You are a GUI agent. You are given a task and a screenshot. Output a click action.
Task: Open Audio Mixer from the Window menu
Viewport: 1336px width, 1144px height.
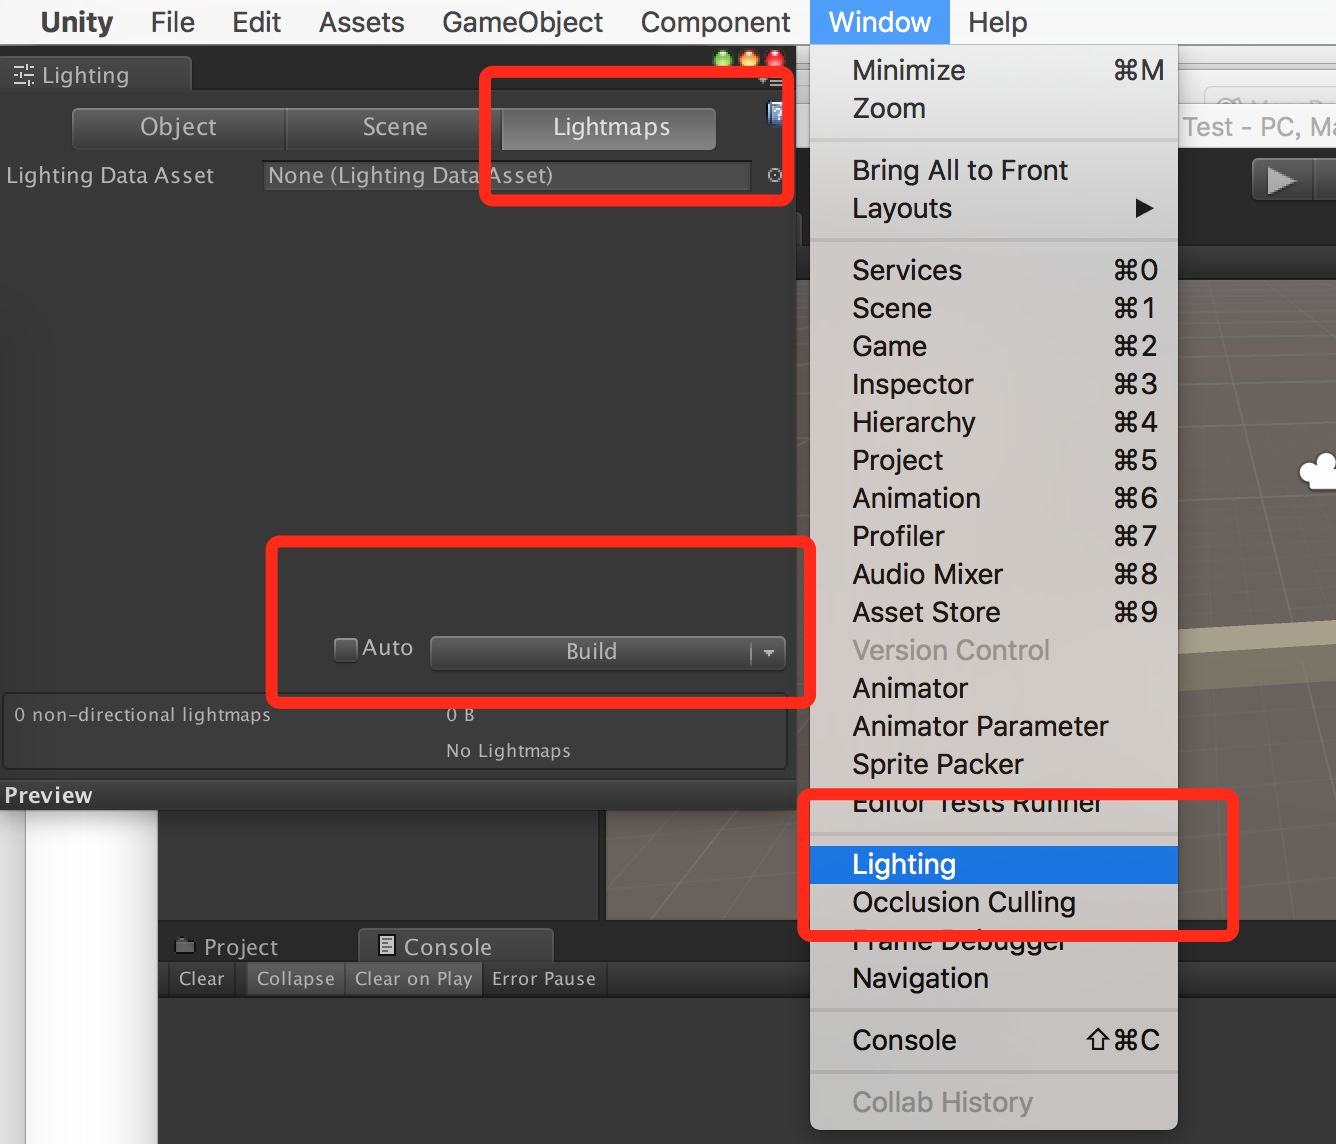tap(994, 574)
